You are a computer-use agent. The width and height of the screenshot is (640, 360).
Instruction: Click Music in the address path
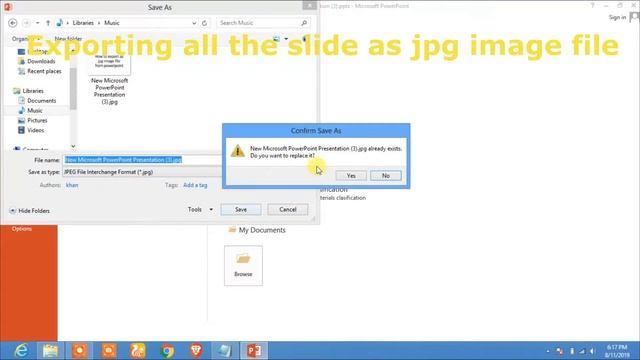pos(111,23)
